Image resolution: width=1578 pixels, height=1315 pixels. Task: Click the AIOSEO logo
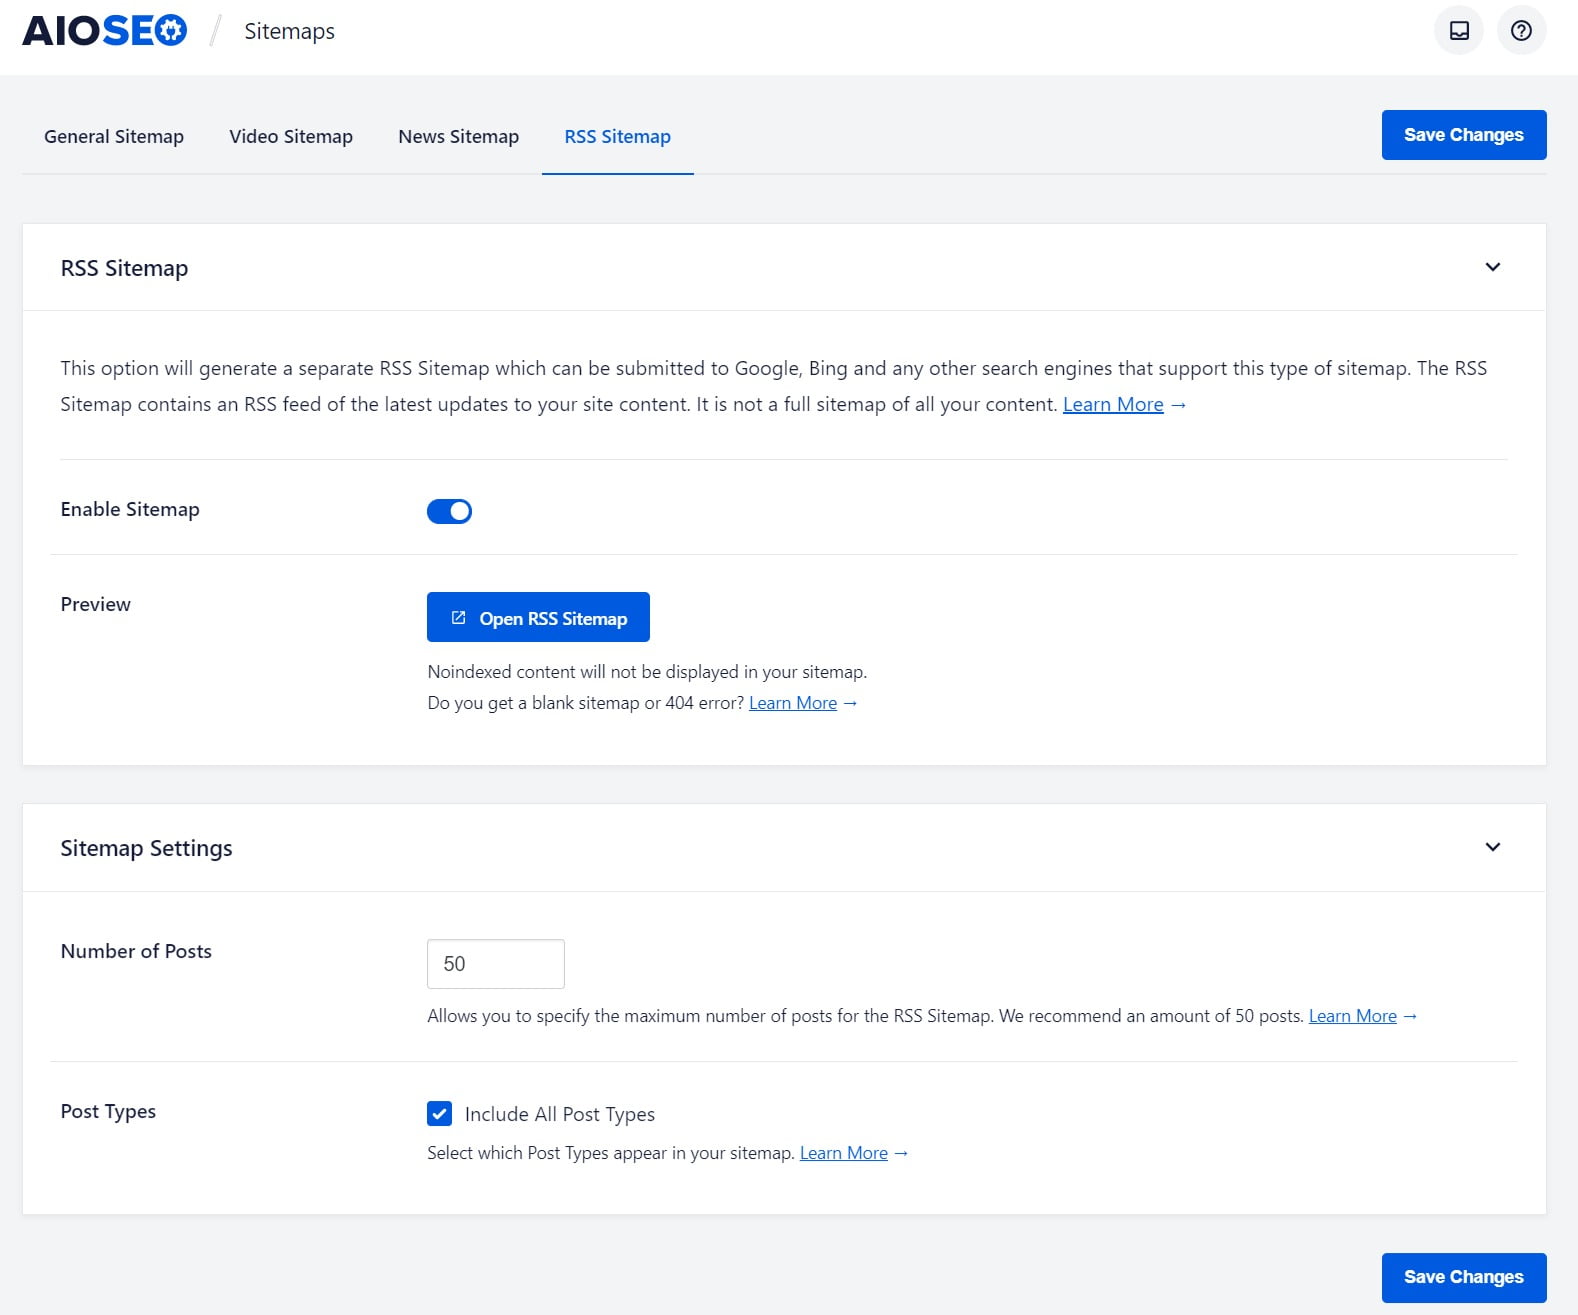point(104,31)
